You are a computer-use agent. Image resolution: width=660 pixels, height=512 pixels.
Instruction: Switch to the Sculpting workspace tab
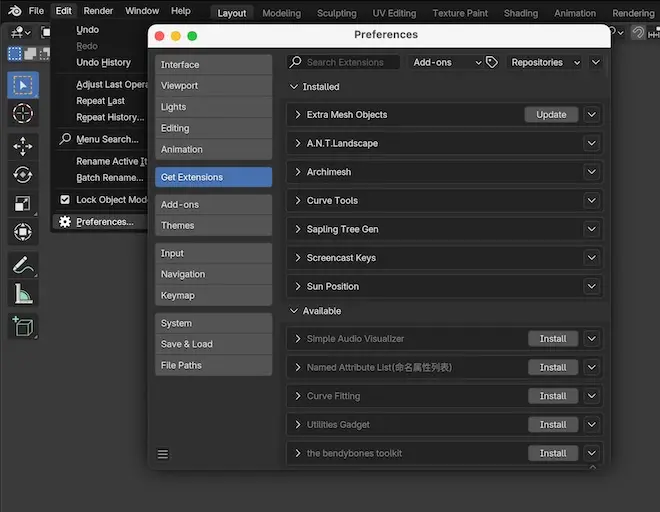click(336, 13)
